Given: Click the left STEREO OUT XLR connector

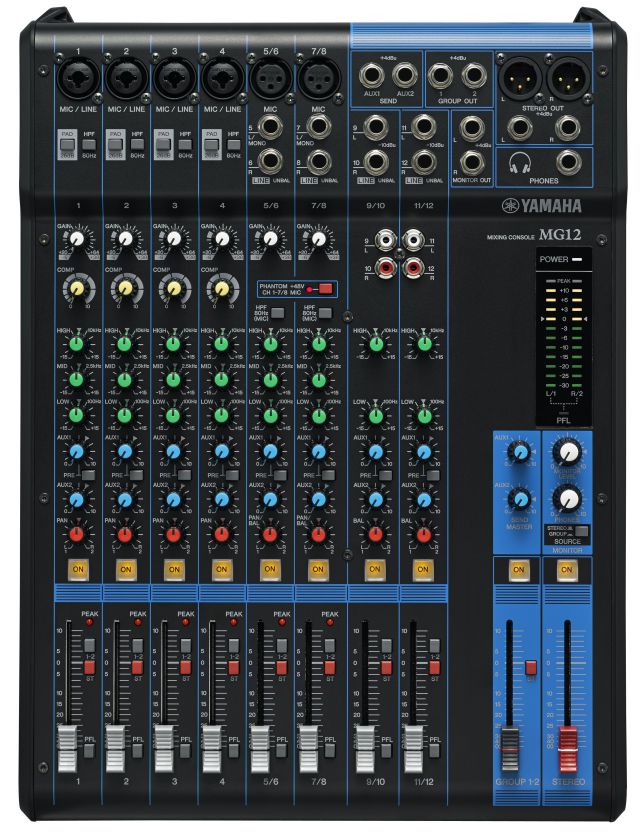Looking at the screenshot, I should (522, 76).
